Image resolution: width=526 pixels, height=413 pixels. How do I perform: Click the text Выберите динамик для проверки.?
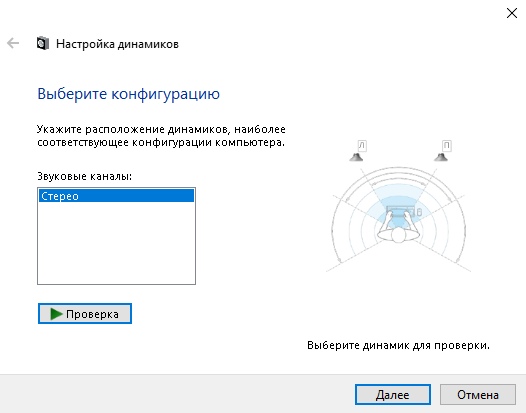click(x=398, y=345)
